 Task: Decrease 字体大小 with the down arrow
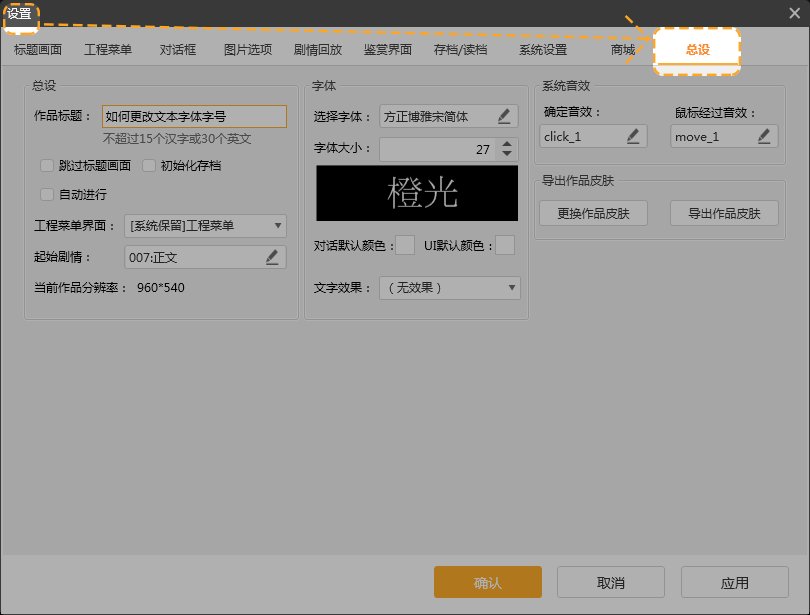(507, 155)
